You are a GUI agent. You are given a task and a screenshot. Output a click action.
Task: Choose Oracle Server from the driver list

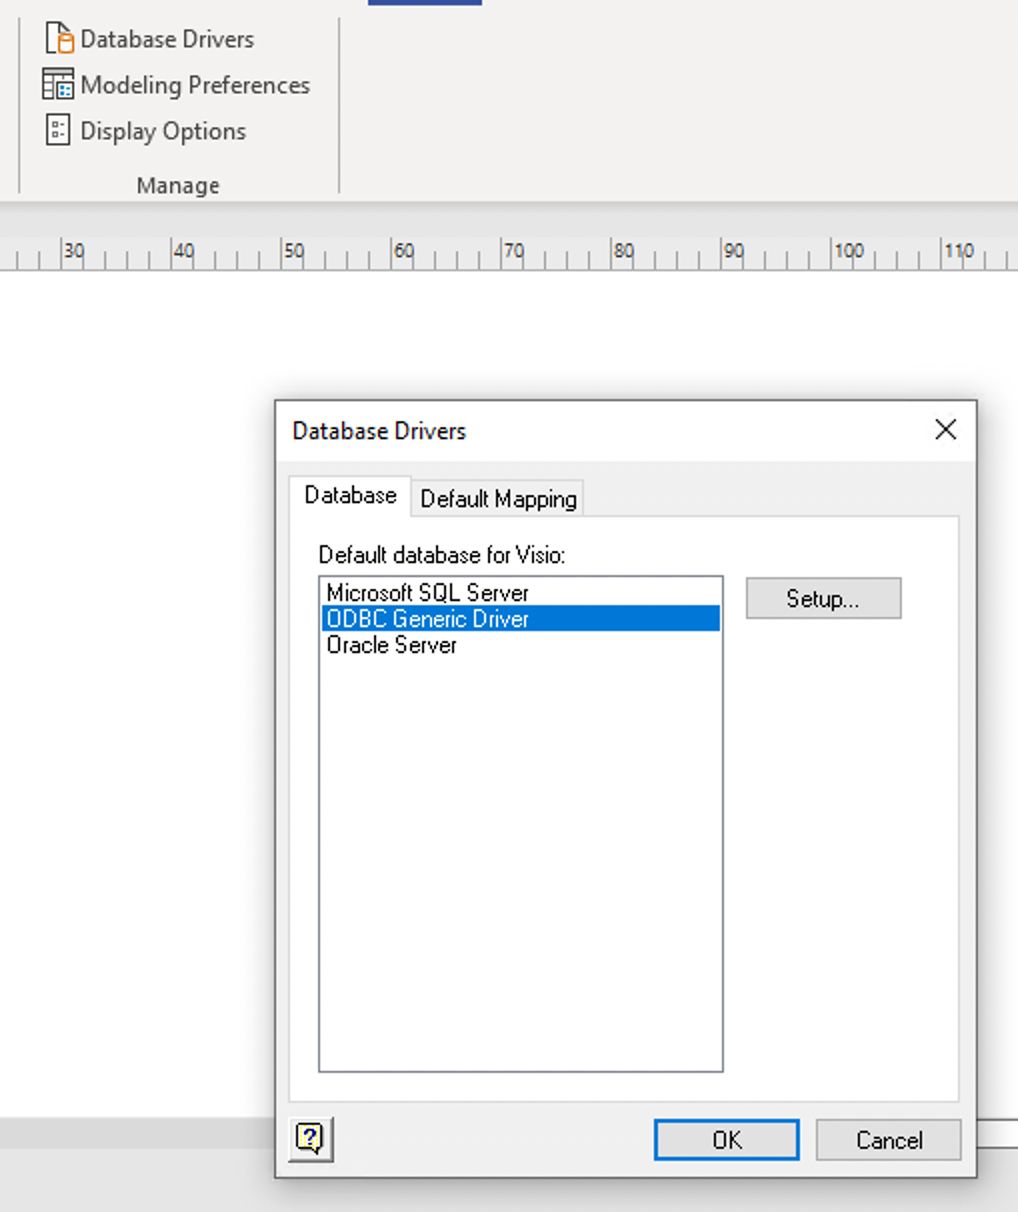click(x=520, y=645)
